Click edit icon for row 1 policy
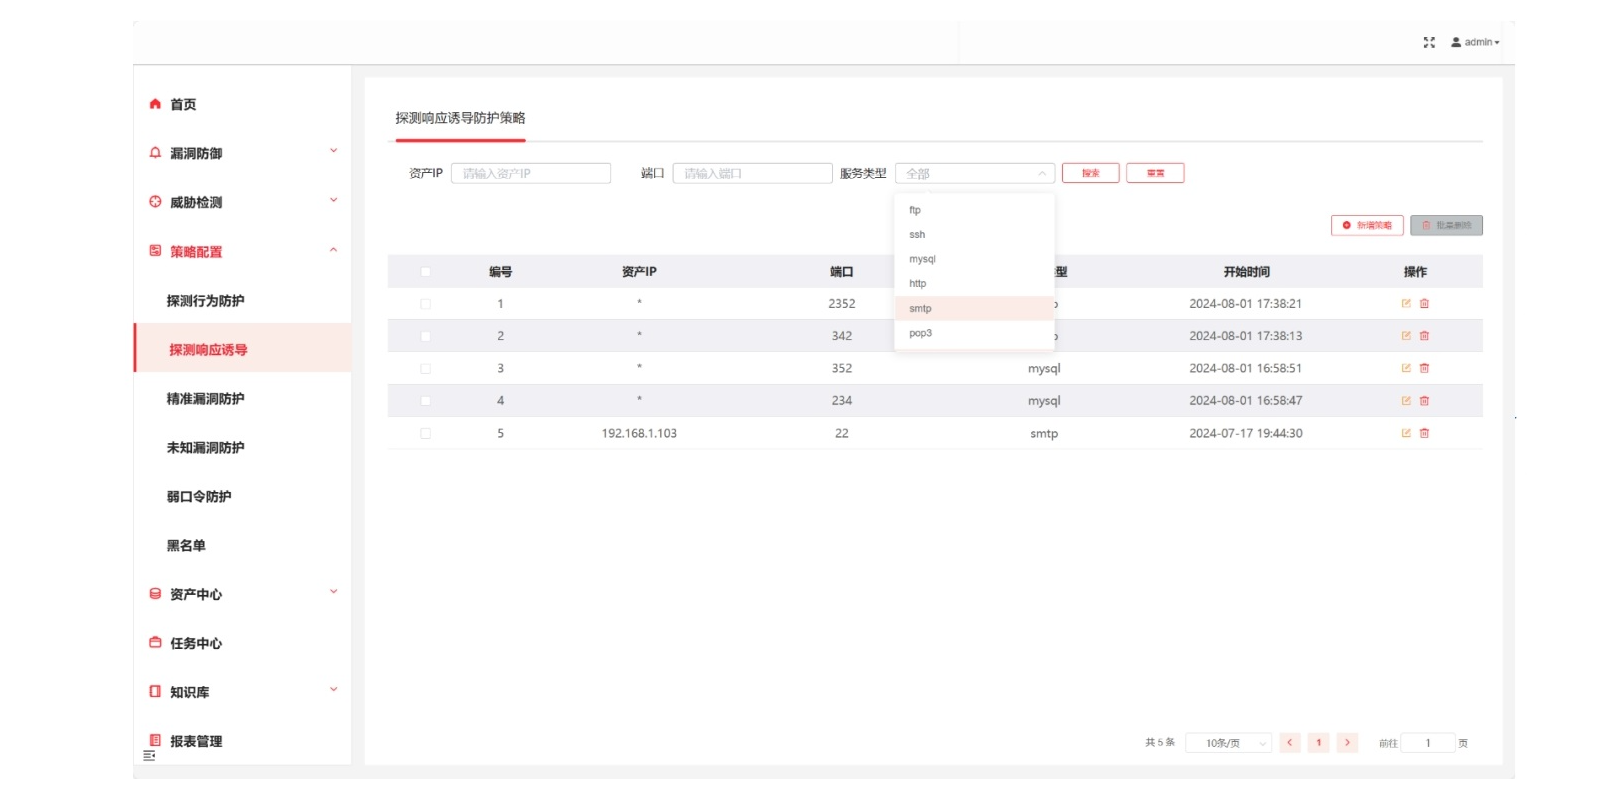The image size is (1600, 800). 1406,304
